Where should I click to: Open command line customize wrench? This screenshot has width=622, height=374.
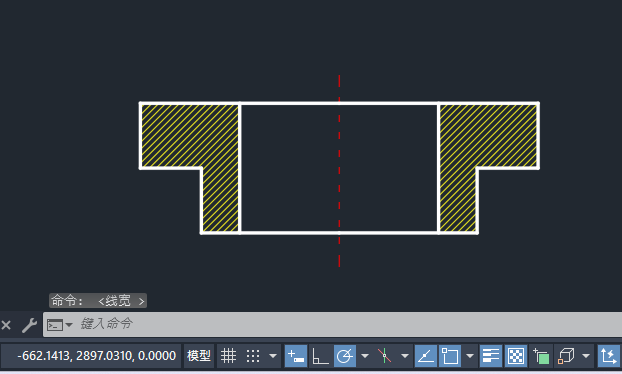click(29, 325)
